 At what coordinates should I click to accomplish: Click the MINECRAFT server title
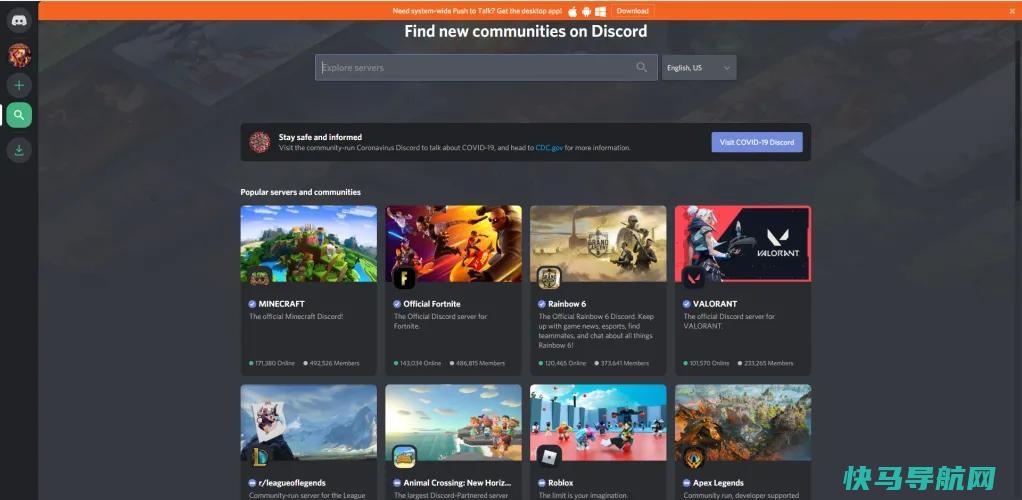coord(282,304)
